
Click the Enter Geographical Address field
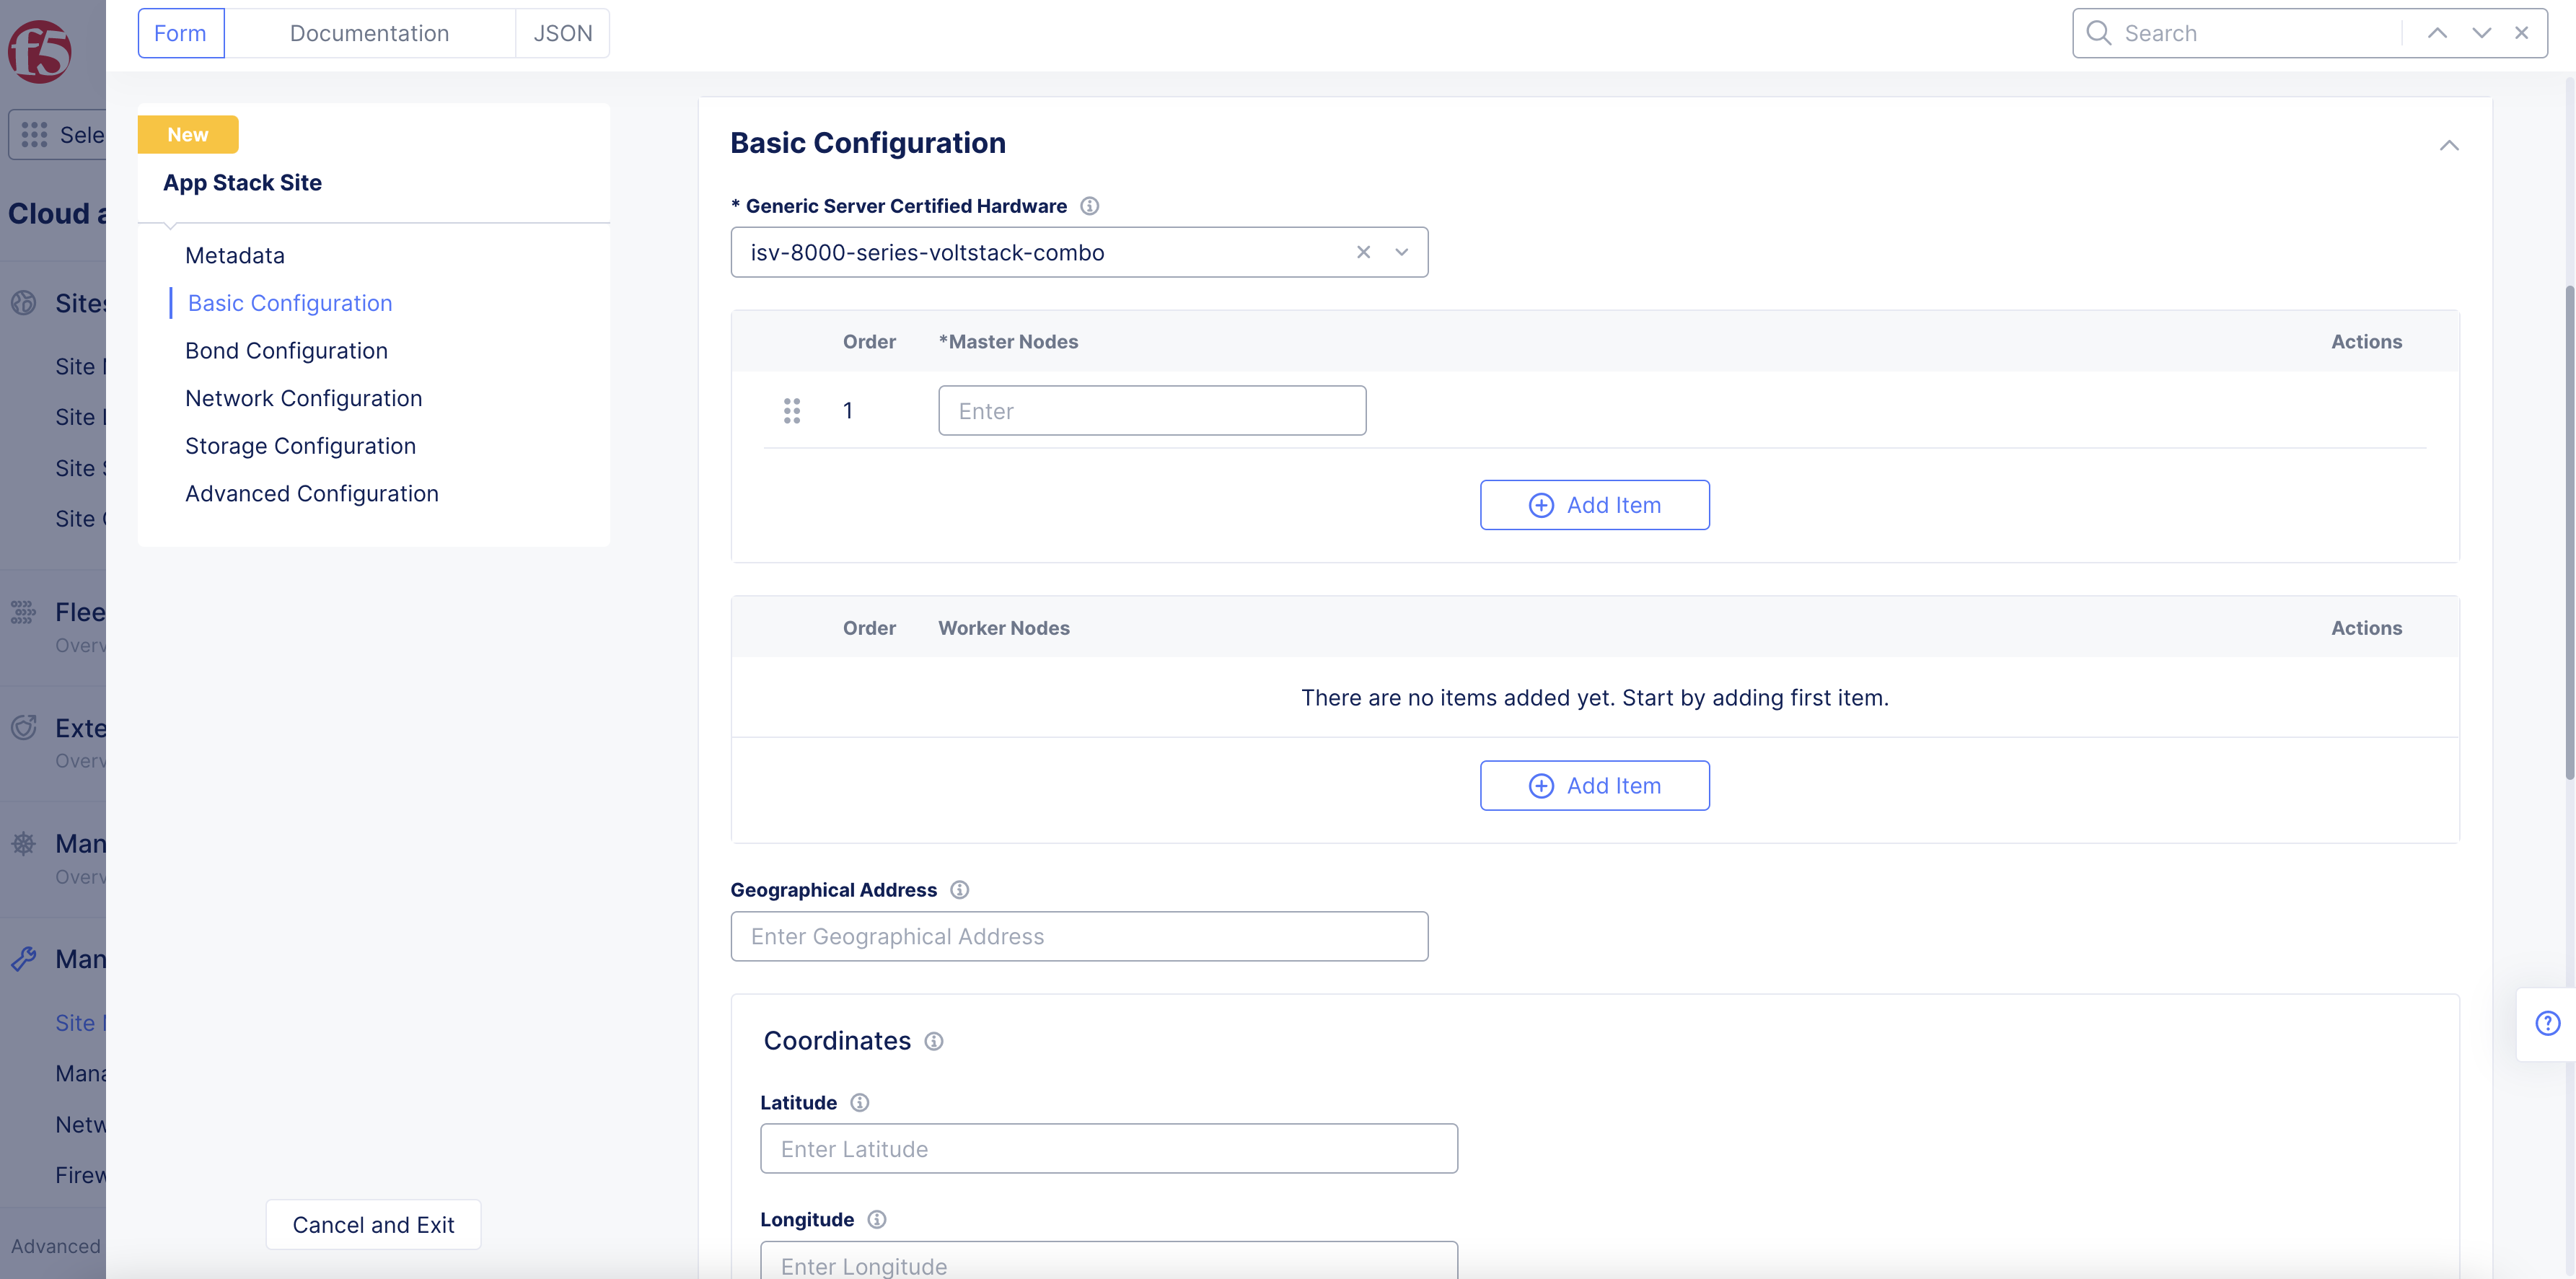[x=1079, y=936]
